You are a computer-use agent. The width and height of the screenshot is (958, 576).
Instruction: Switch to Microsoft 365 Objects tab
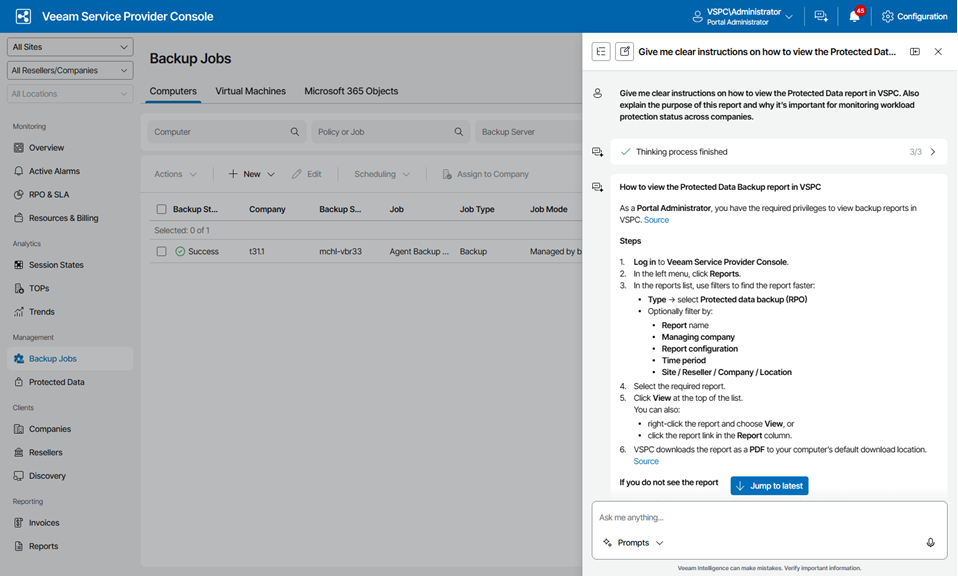[351, 91]
